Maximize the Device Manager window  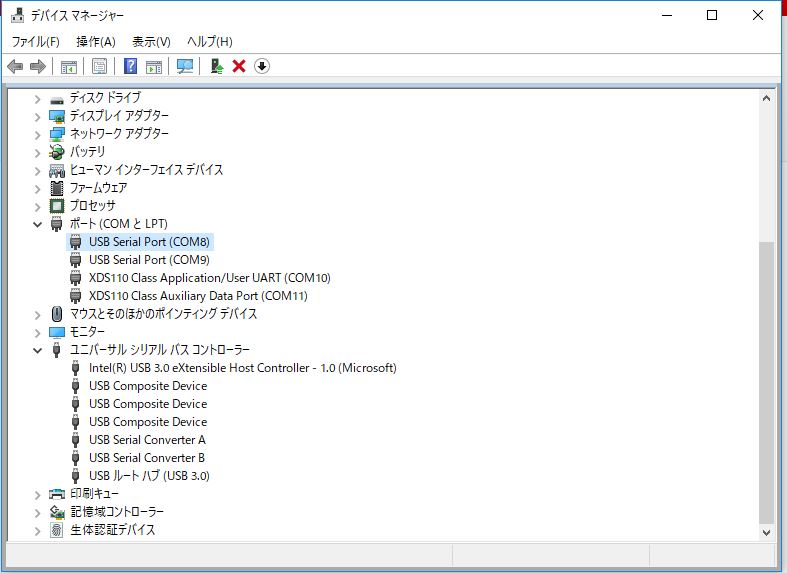coord(712,16)
